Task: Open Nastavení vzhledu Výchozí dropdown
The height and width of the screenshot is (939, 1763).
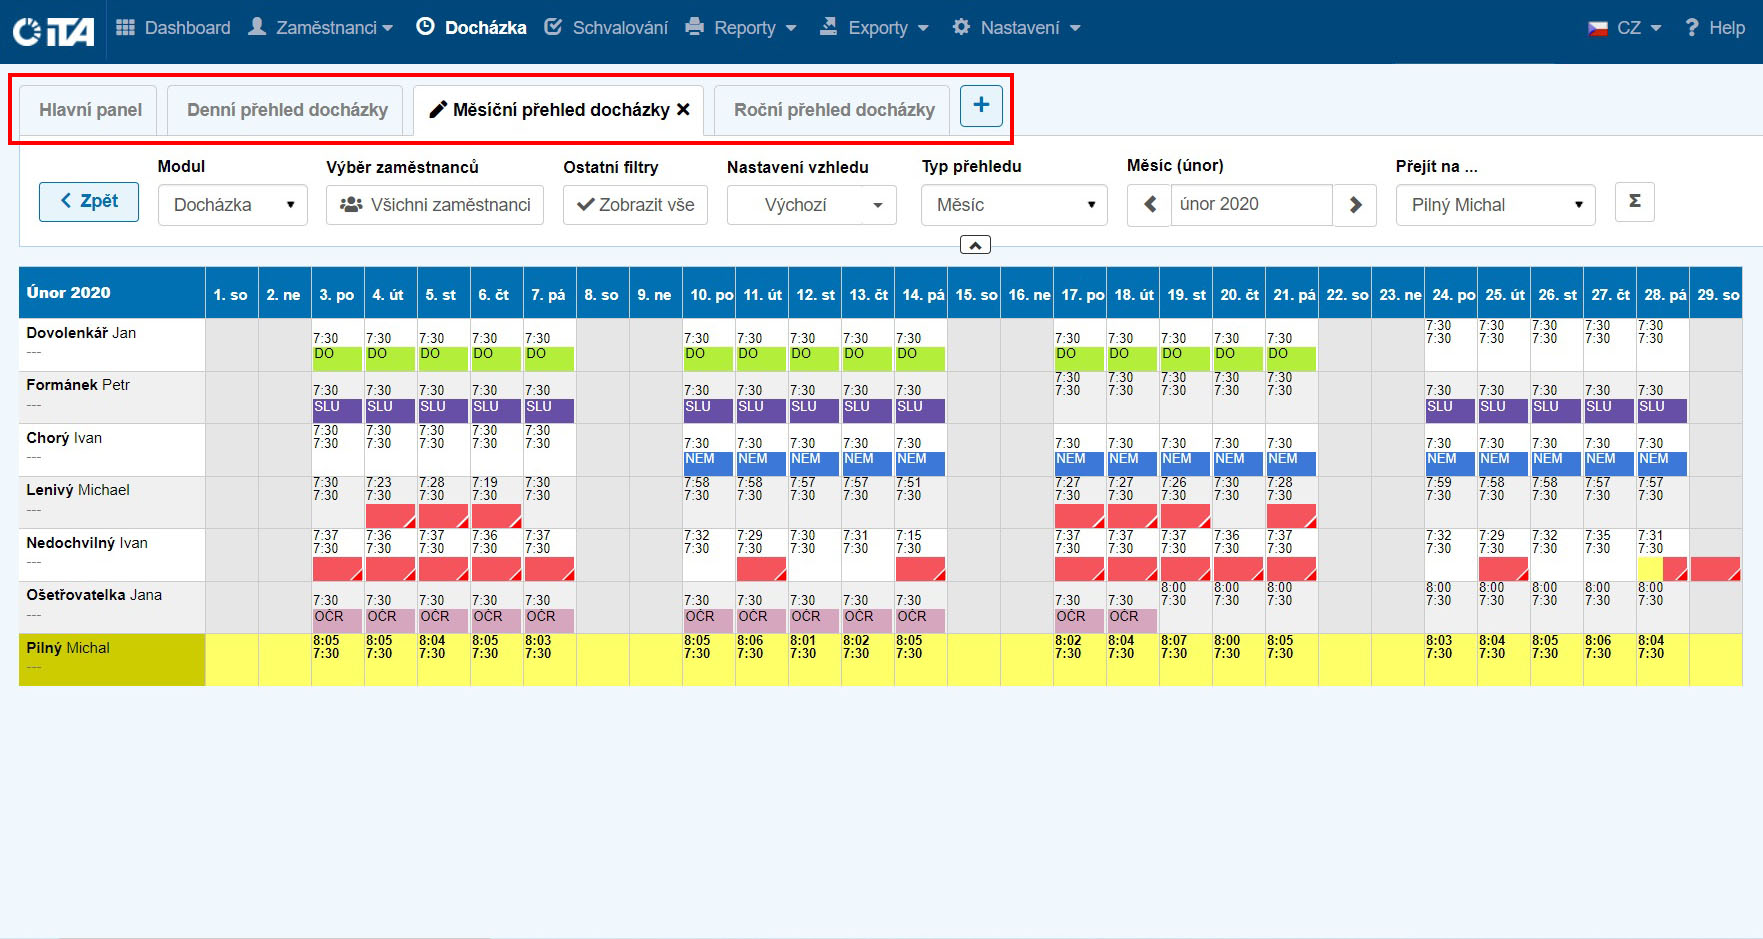Action: tap(811, 205)
